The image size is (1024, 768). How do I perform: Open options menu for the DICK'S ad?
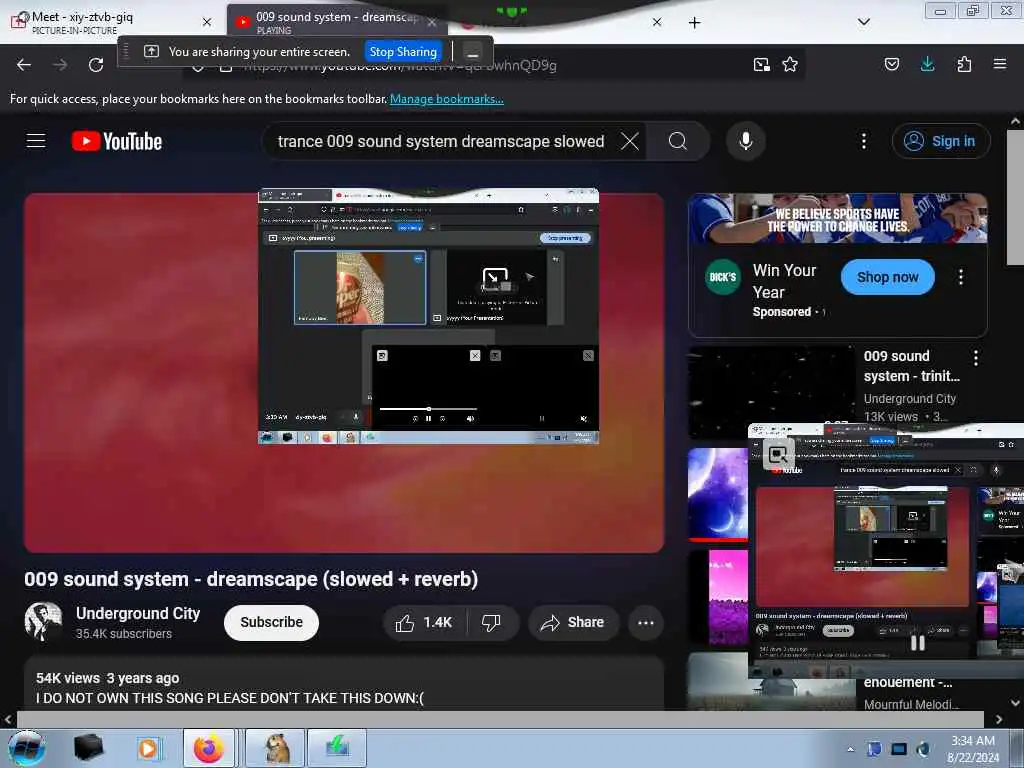pos(961,277)
